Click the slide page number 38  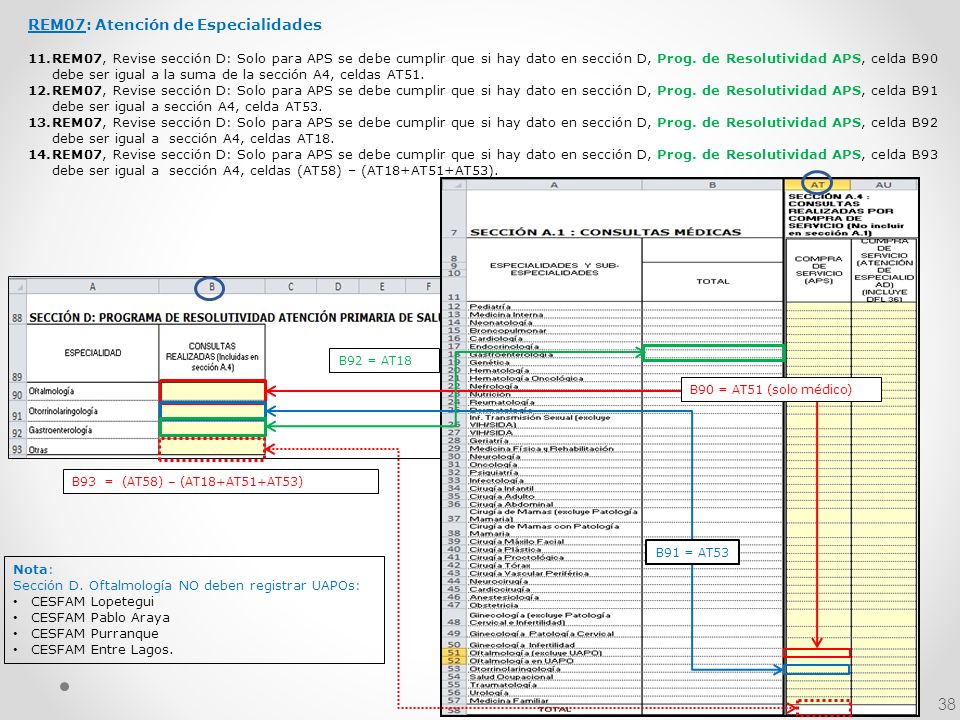coord(946,703)
